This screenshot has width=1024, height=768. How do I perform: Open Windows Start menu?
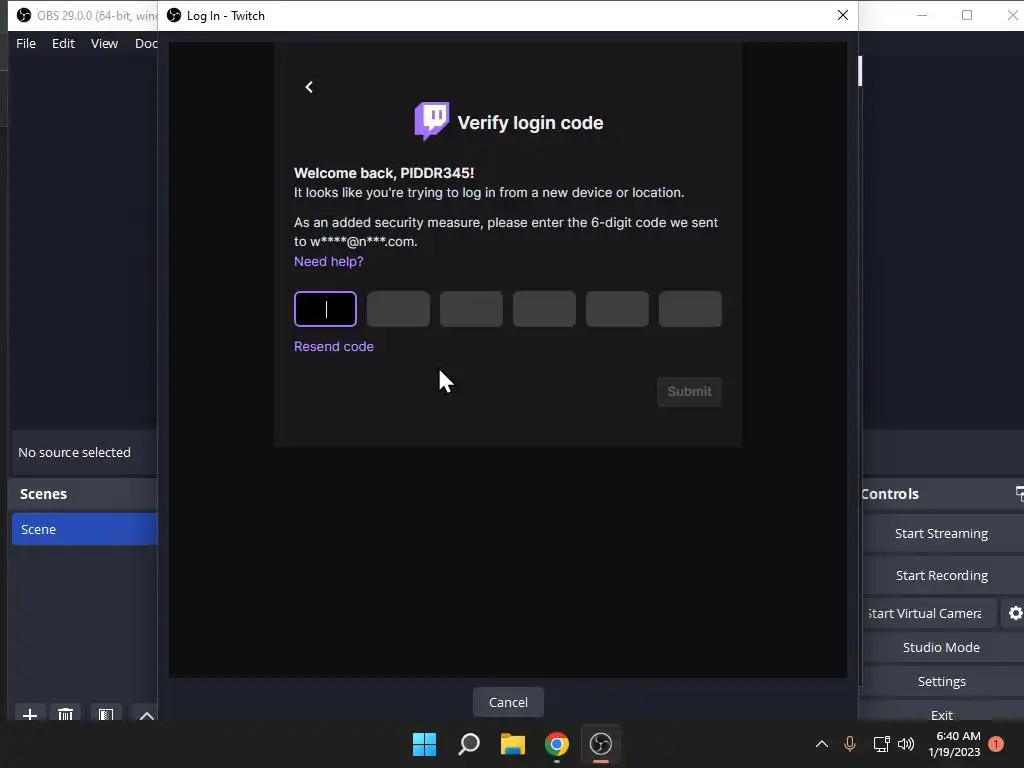(424, 744)
